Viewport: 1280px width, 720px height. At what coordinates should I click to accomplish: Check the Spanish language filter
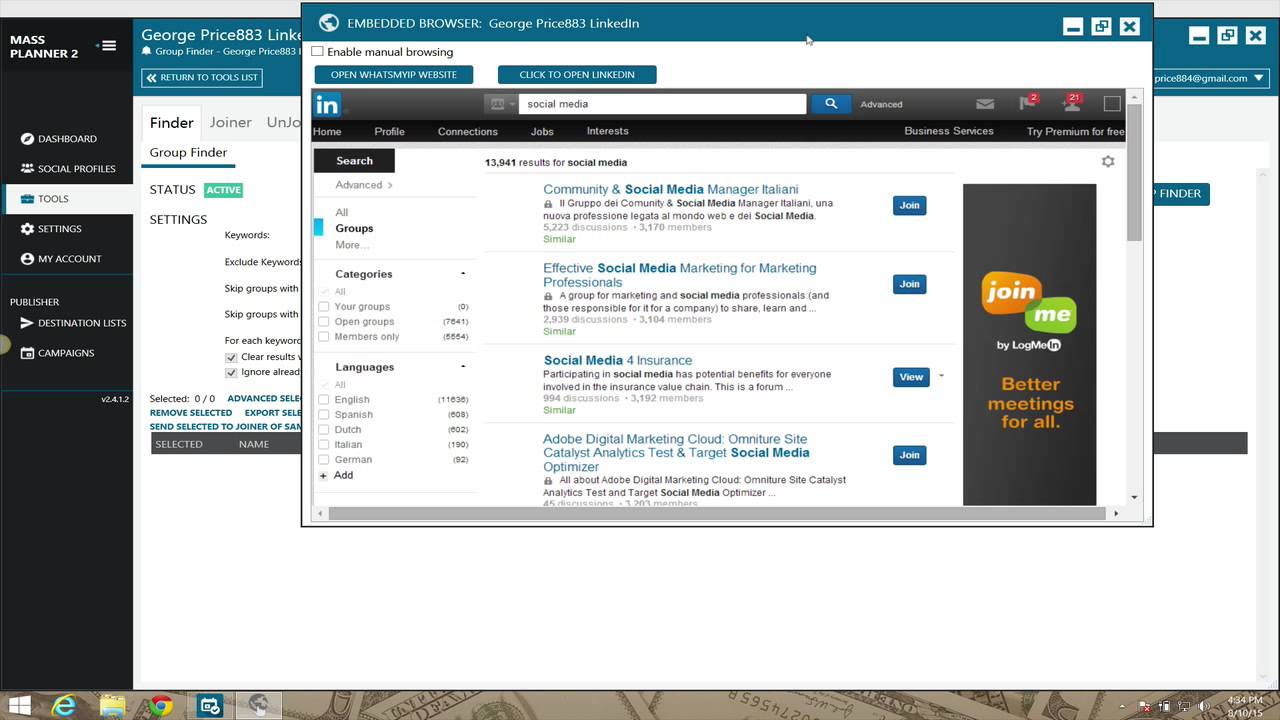click(324, 415)
